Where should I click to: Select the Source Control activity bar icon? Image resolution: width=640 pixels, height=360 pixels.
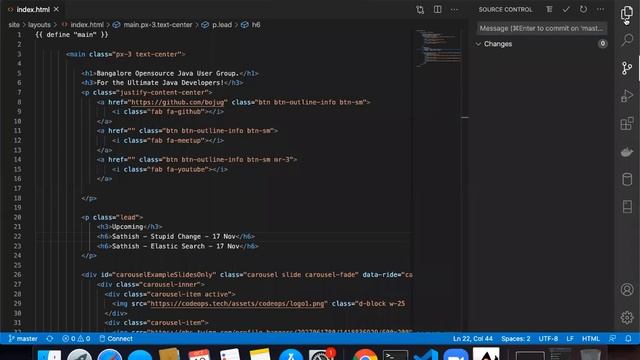[627, 68]
